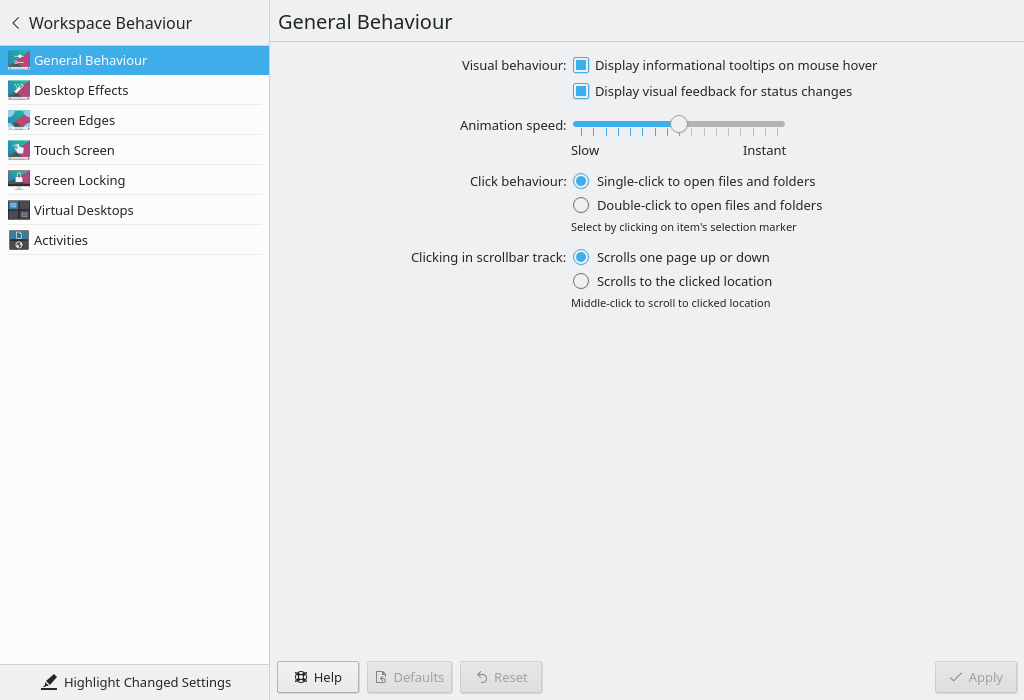Click the Virtual Desktops grid icon
This screenshot has height=700, width=1024.
click(18, 210)
